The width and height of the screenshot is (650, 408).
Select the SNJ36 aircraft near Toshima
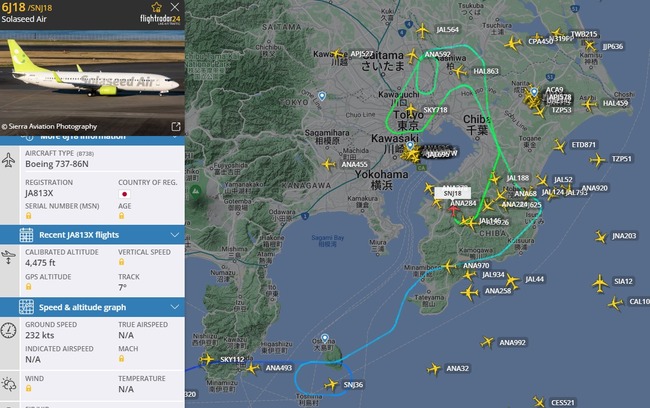click(332, 384)
